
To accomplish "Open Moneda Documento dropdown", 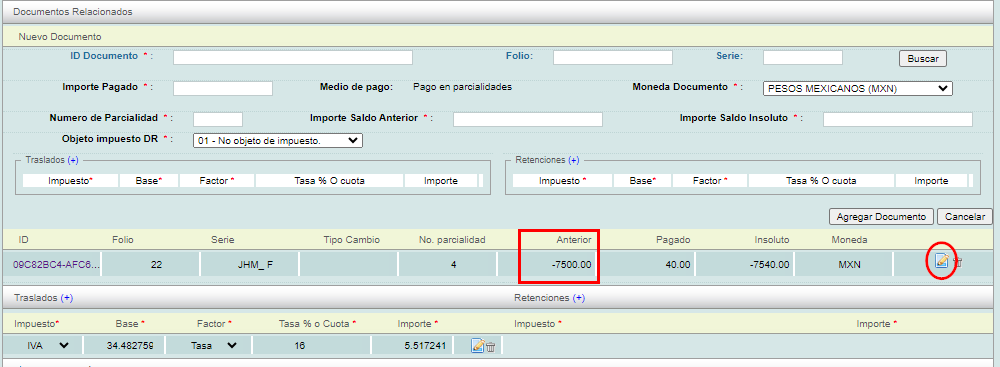I will (x=858, y=89).
